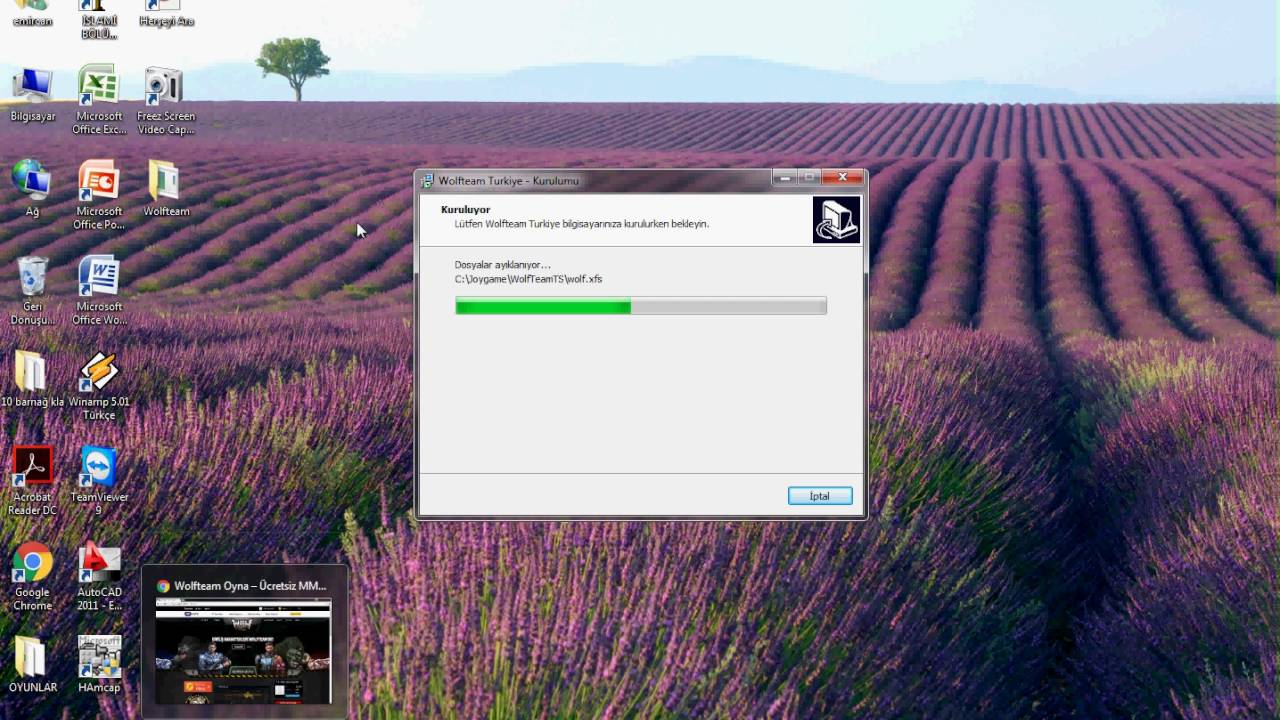This screenshot has width=1280, height=720.
Task: Click the Dosyalar ayıklanıyor status text
Action: tap(502, 265)
